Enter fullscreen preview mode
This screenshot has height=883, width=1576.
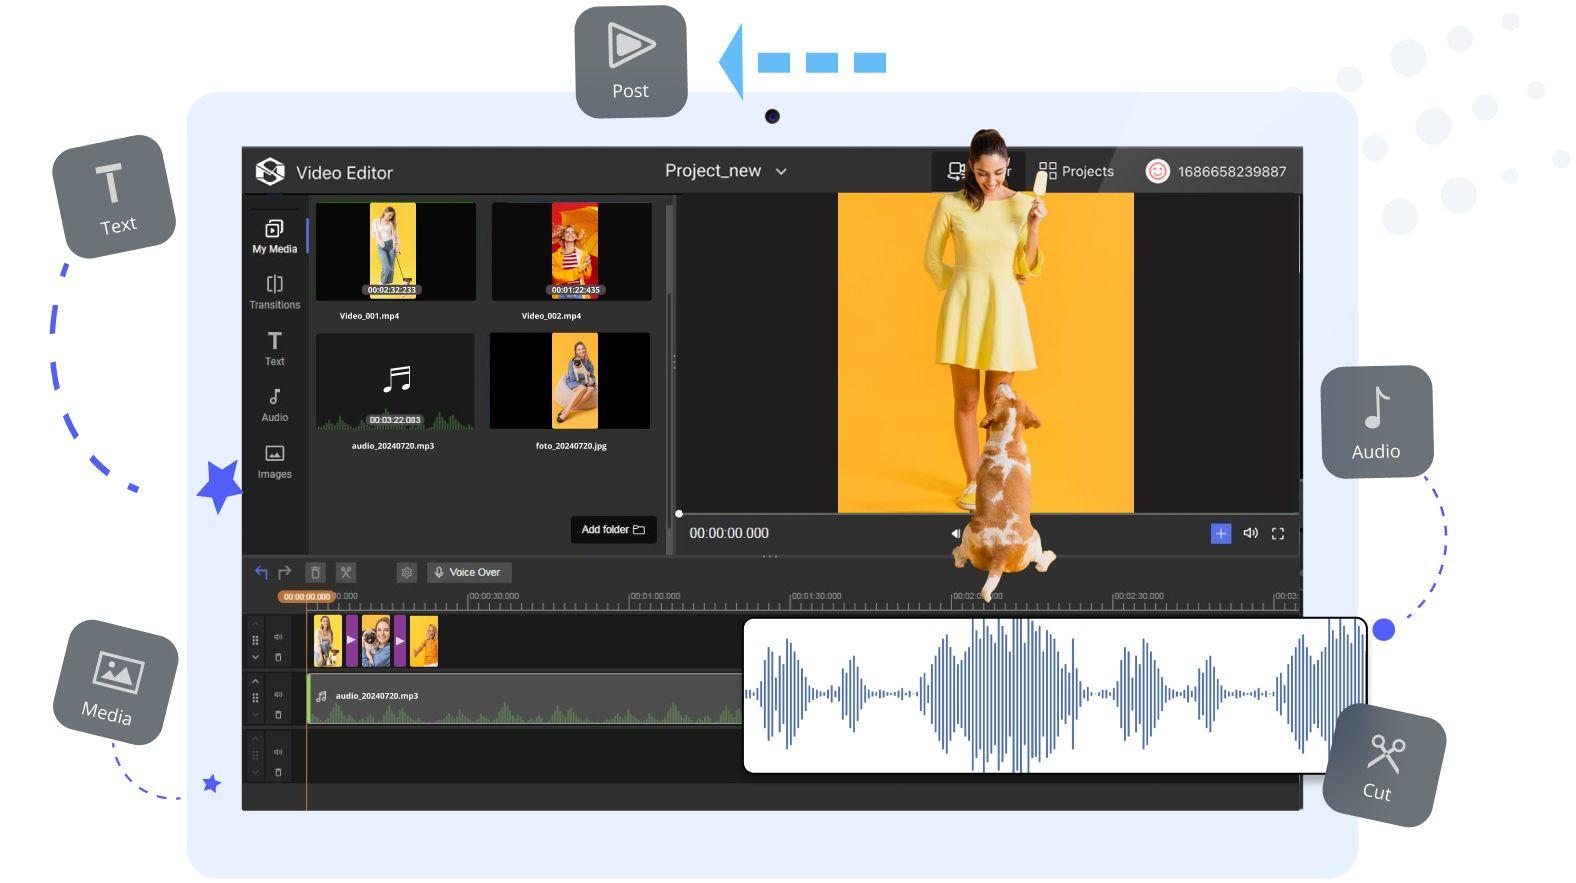(x=1277, y=534)
